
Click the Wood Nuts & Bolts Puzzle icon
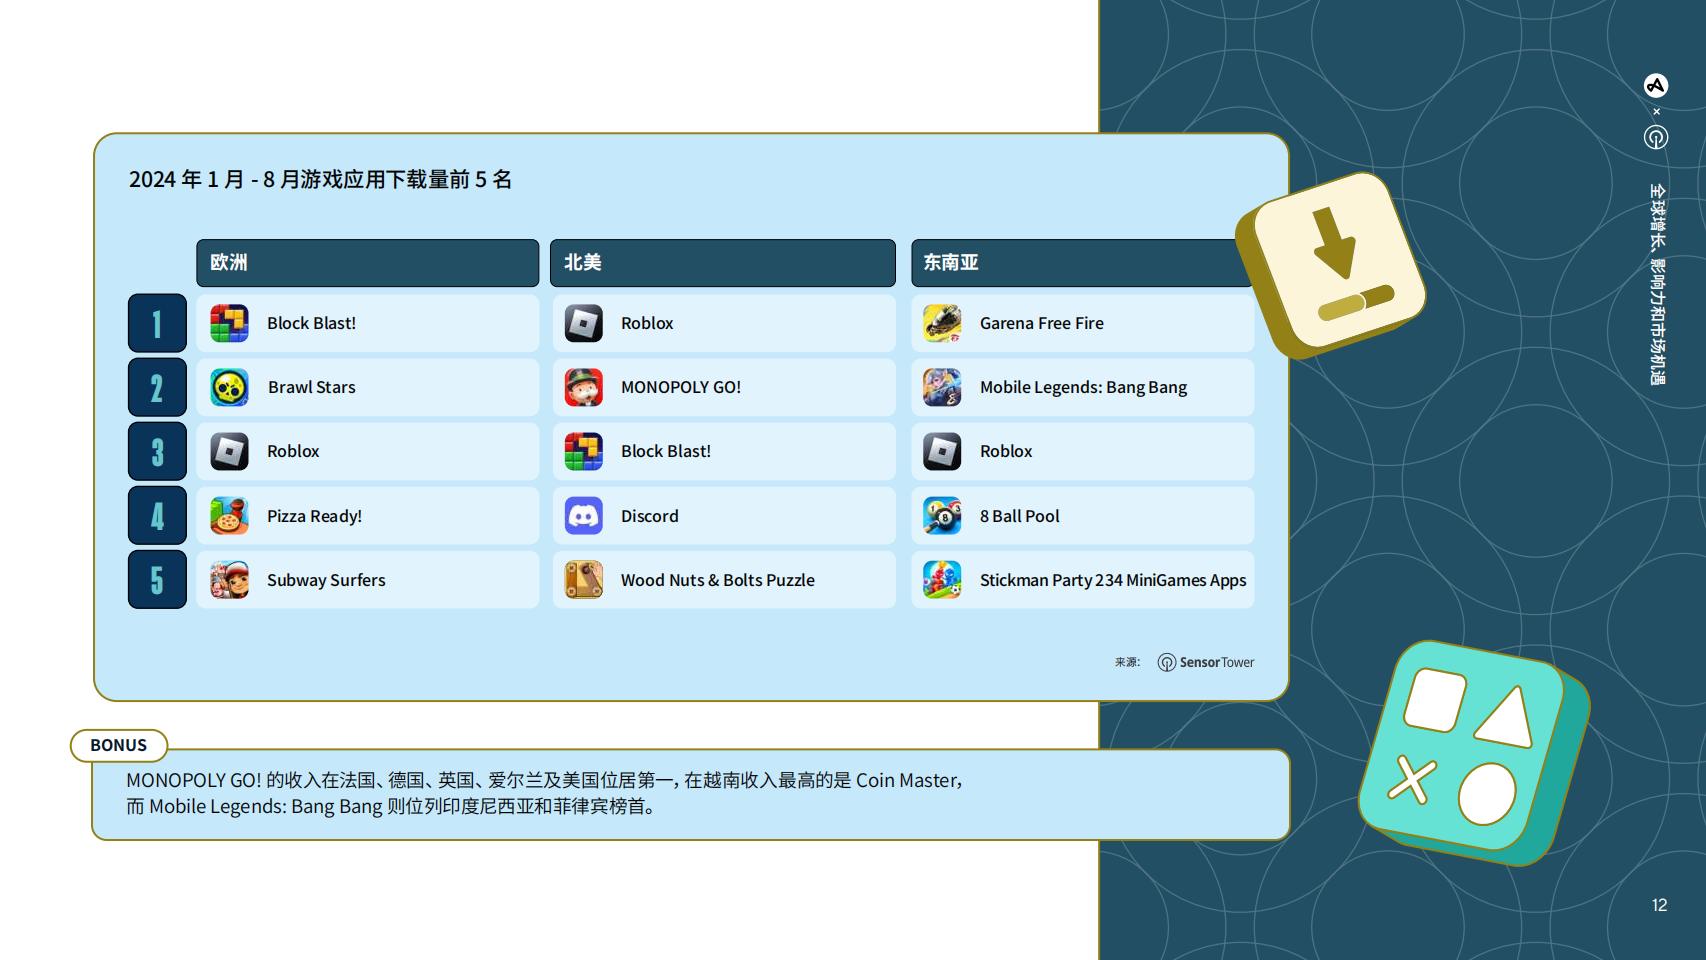click(x=583, y=580)
